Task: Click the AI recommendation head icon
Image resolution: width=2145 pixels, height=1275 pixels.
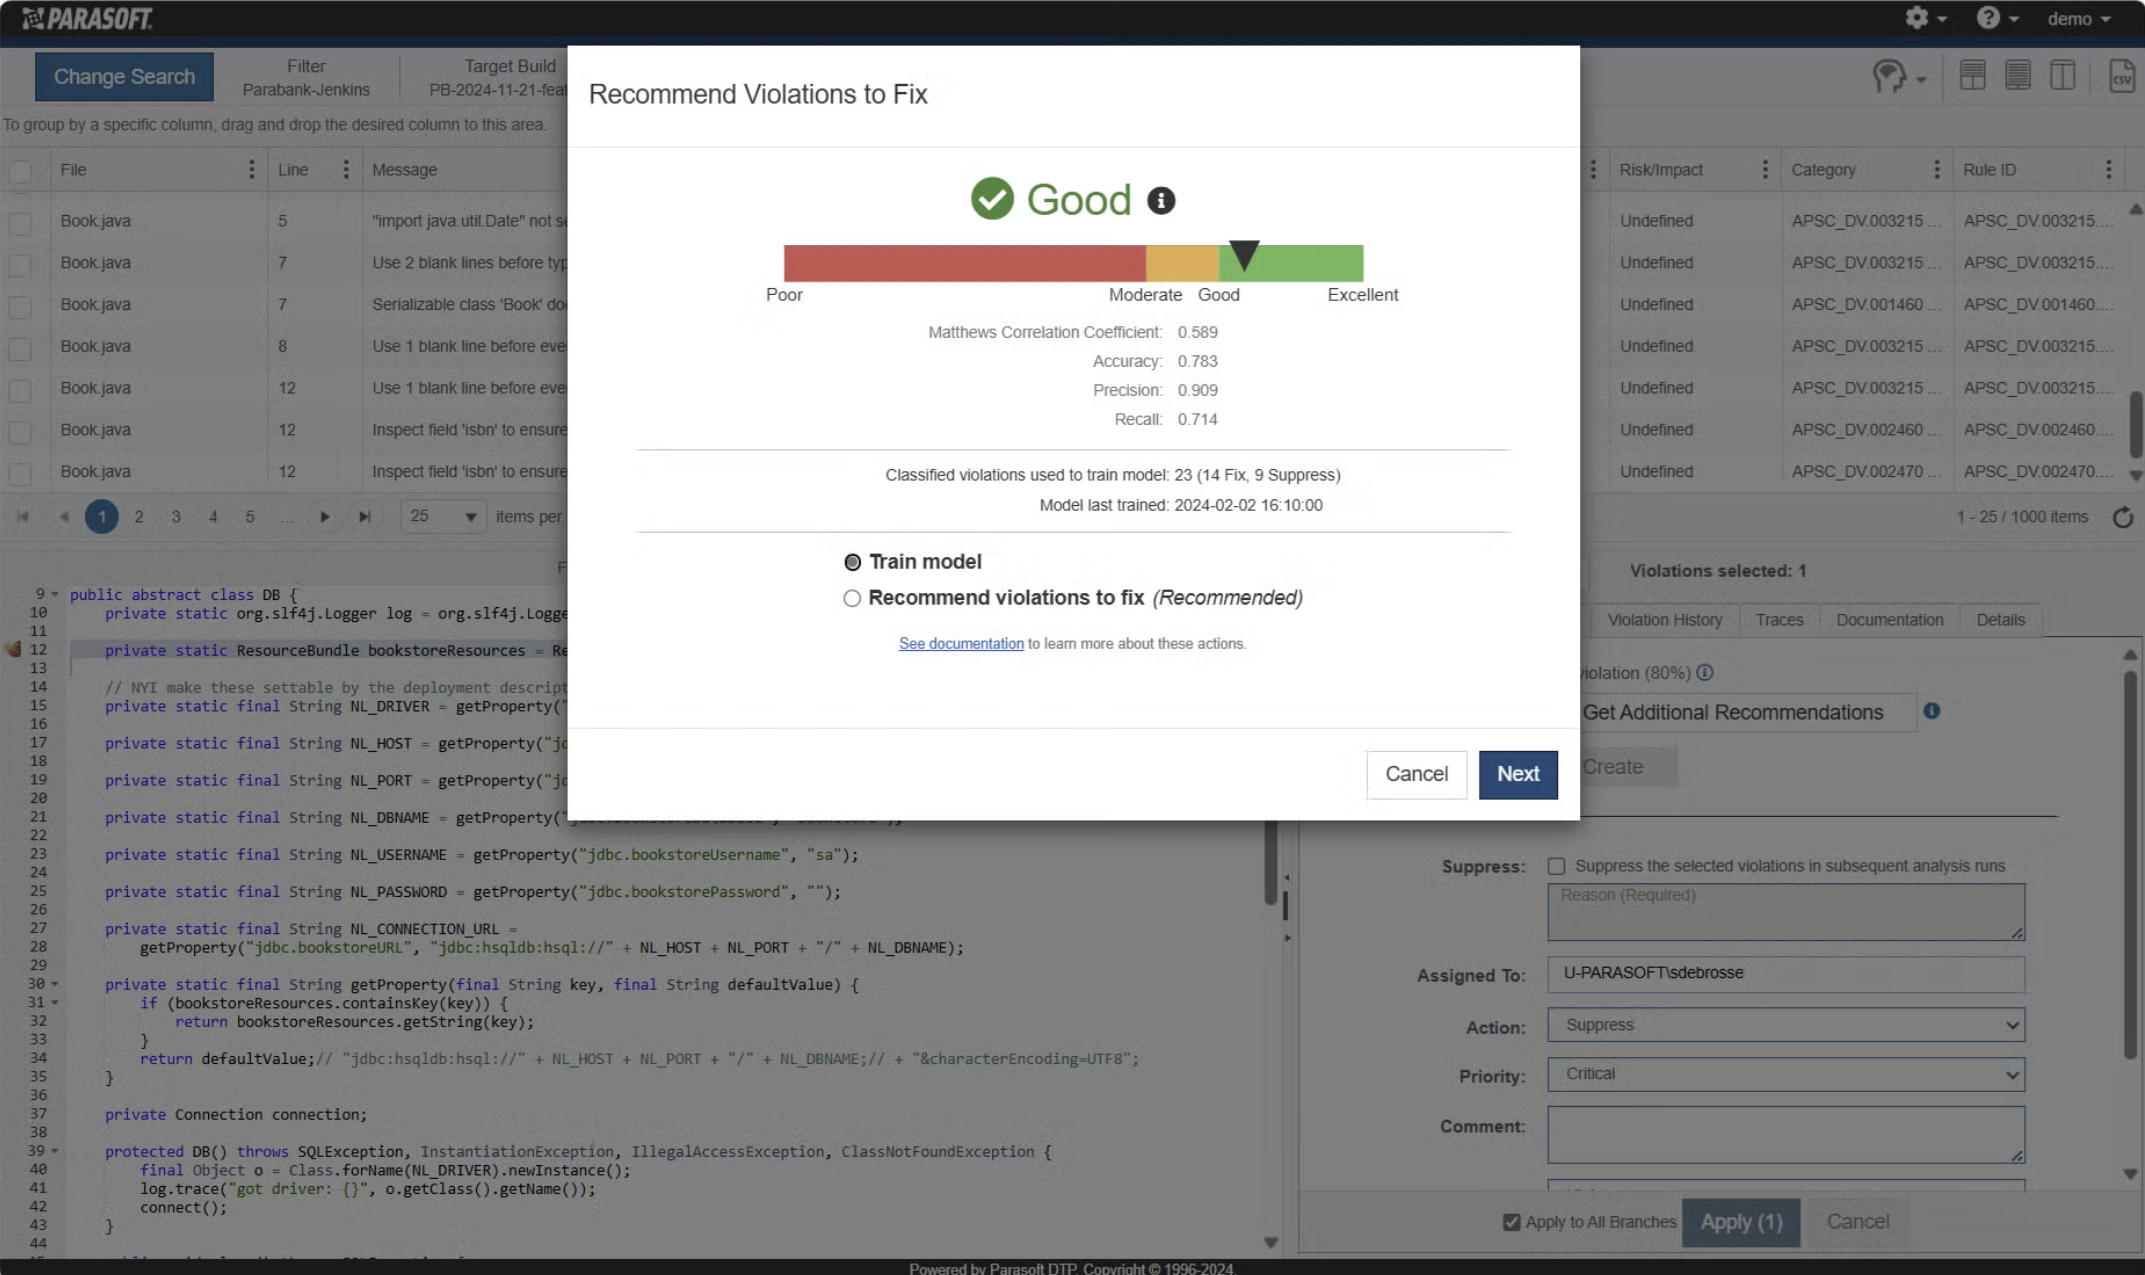Action: tap(1889, 76)
